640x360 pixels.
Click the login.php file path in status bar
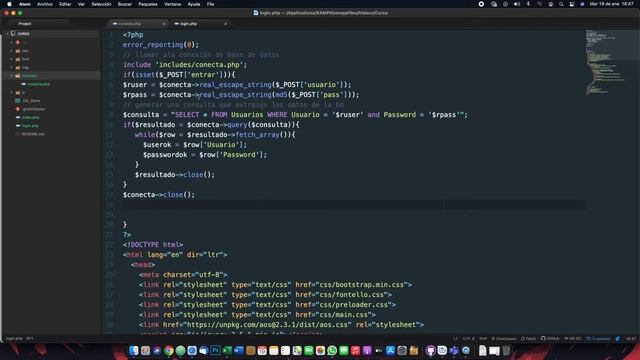coord(14,338)
